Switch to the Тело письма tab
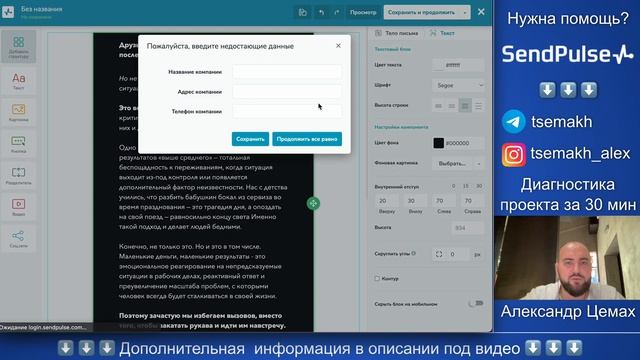Viewport: 640px width, 360px height. pyautogui.click(x=396, y=33)
